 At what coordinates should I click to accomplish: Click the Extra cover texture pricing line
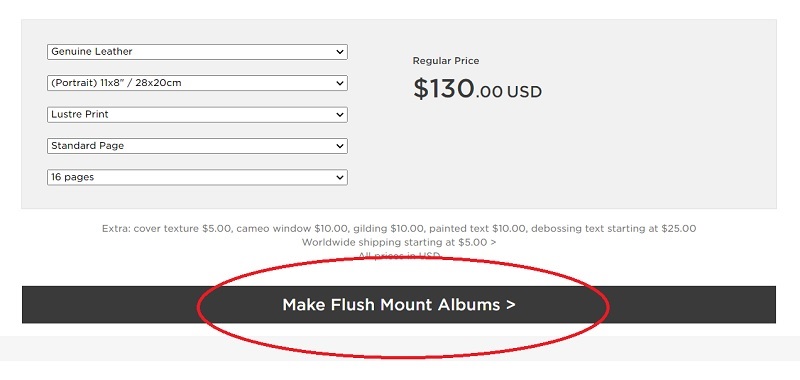click(399, 229)
